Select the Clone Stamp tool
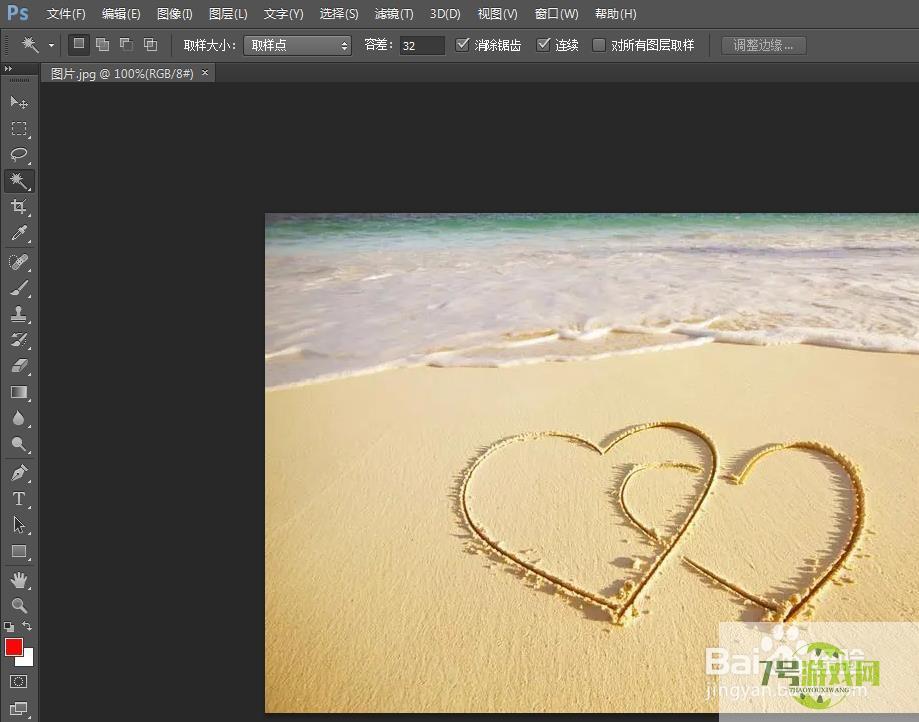 pos(19,314)
